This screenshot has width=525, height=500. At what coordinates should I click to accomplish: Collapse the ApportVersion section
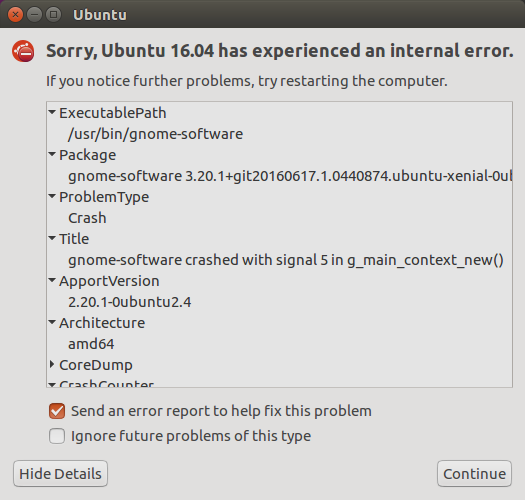tap(52, 280)
